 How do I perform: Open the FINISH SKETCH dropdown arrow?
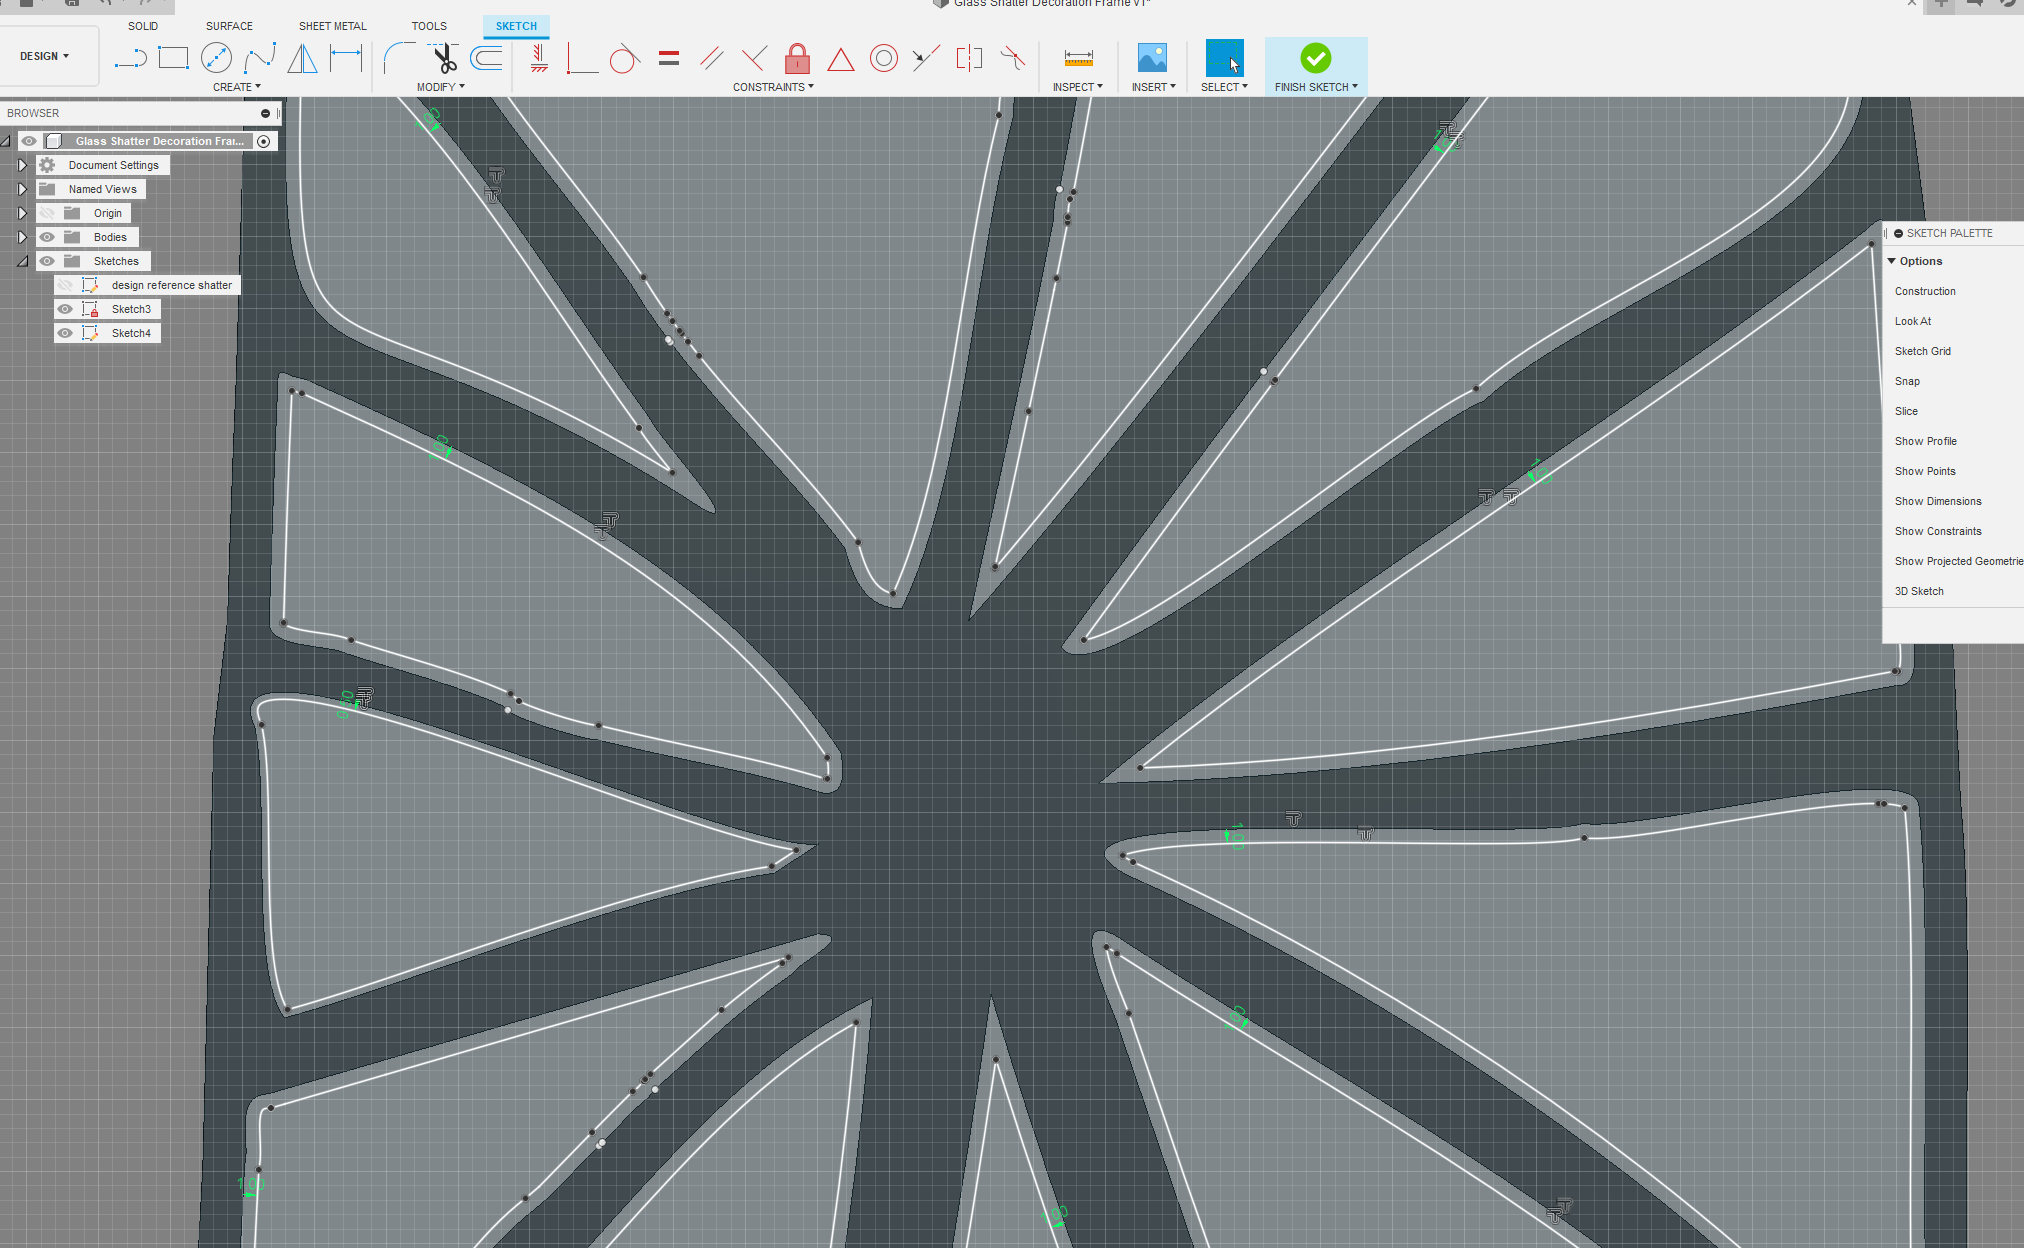click(1356, 86)
